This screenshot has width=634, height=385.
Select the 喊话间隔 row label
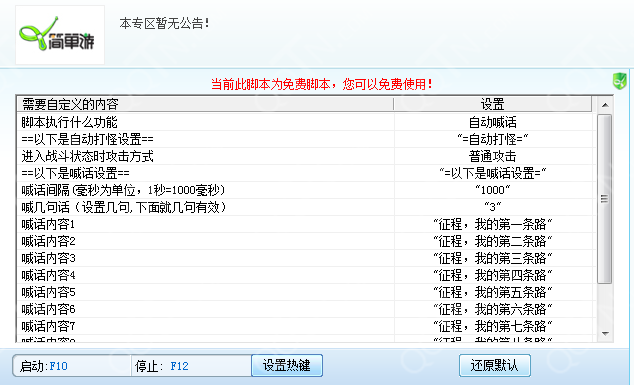(123, 190)
